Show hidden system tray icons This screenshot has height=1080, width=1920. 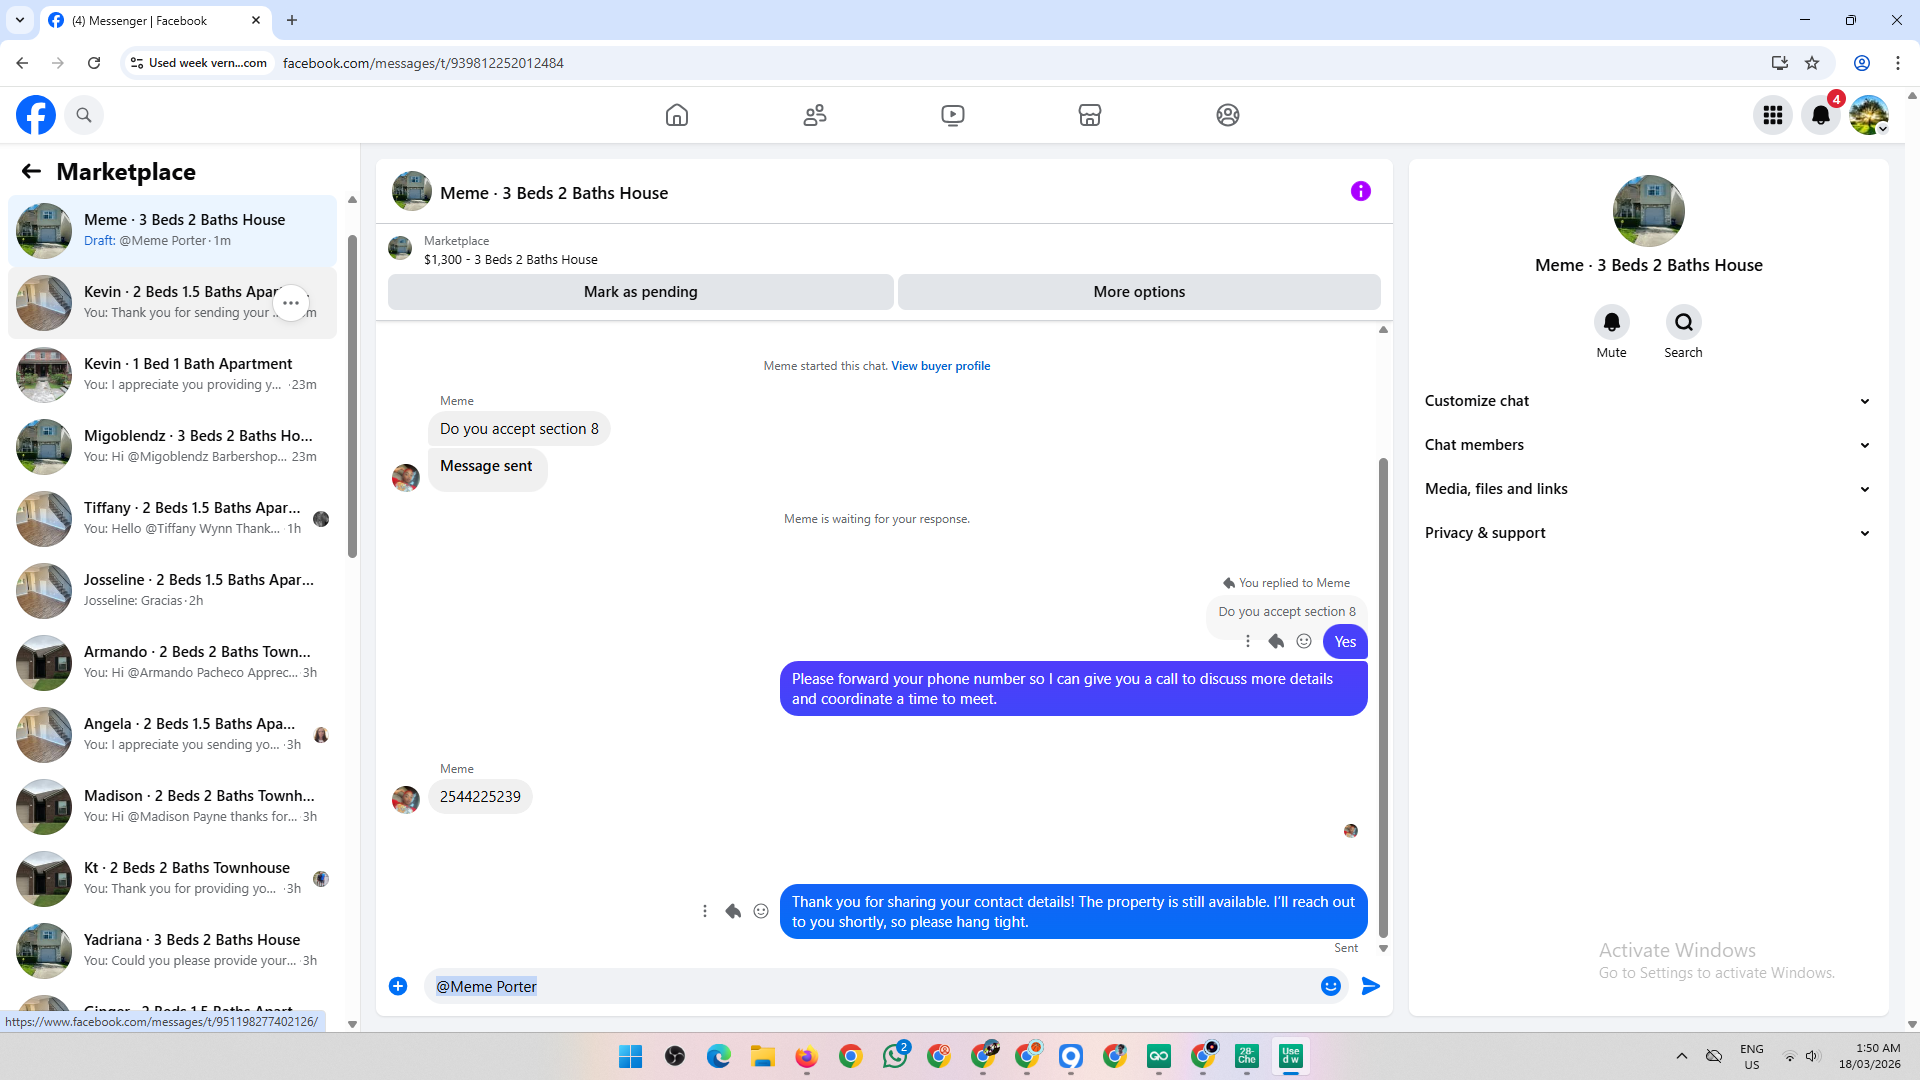(x=1682, y=1056)
